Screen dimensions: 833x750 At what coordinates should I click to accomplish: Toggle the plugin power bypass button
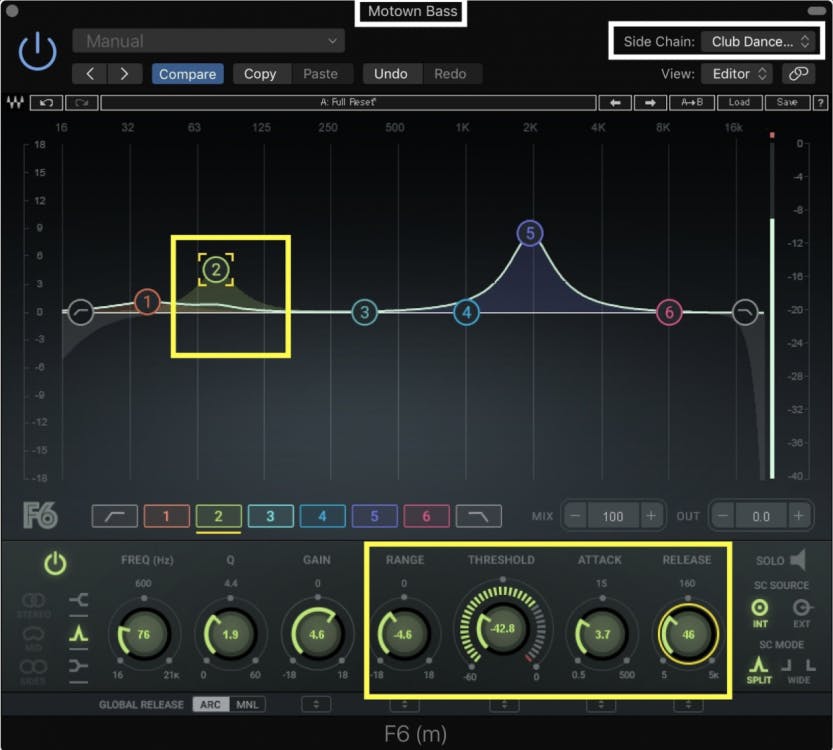tap(38, 50)
